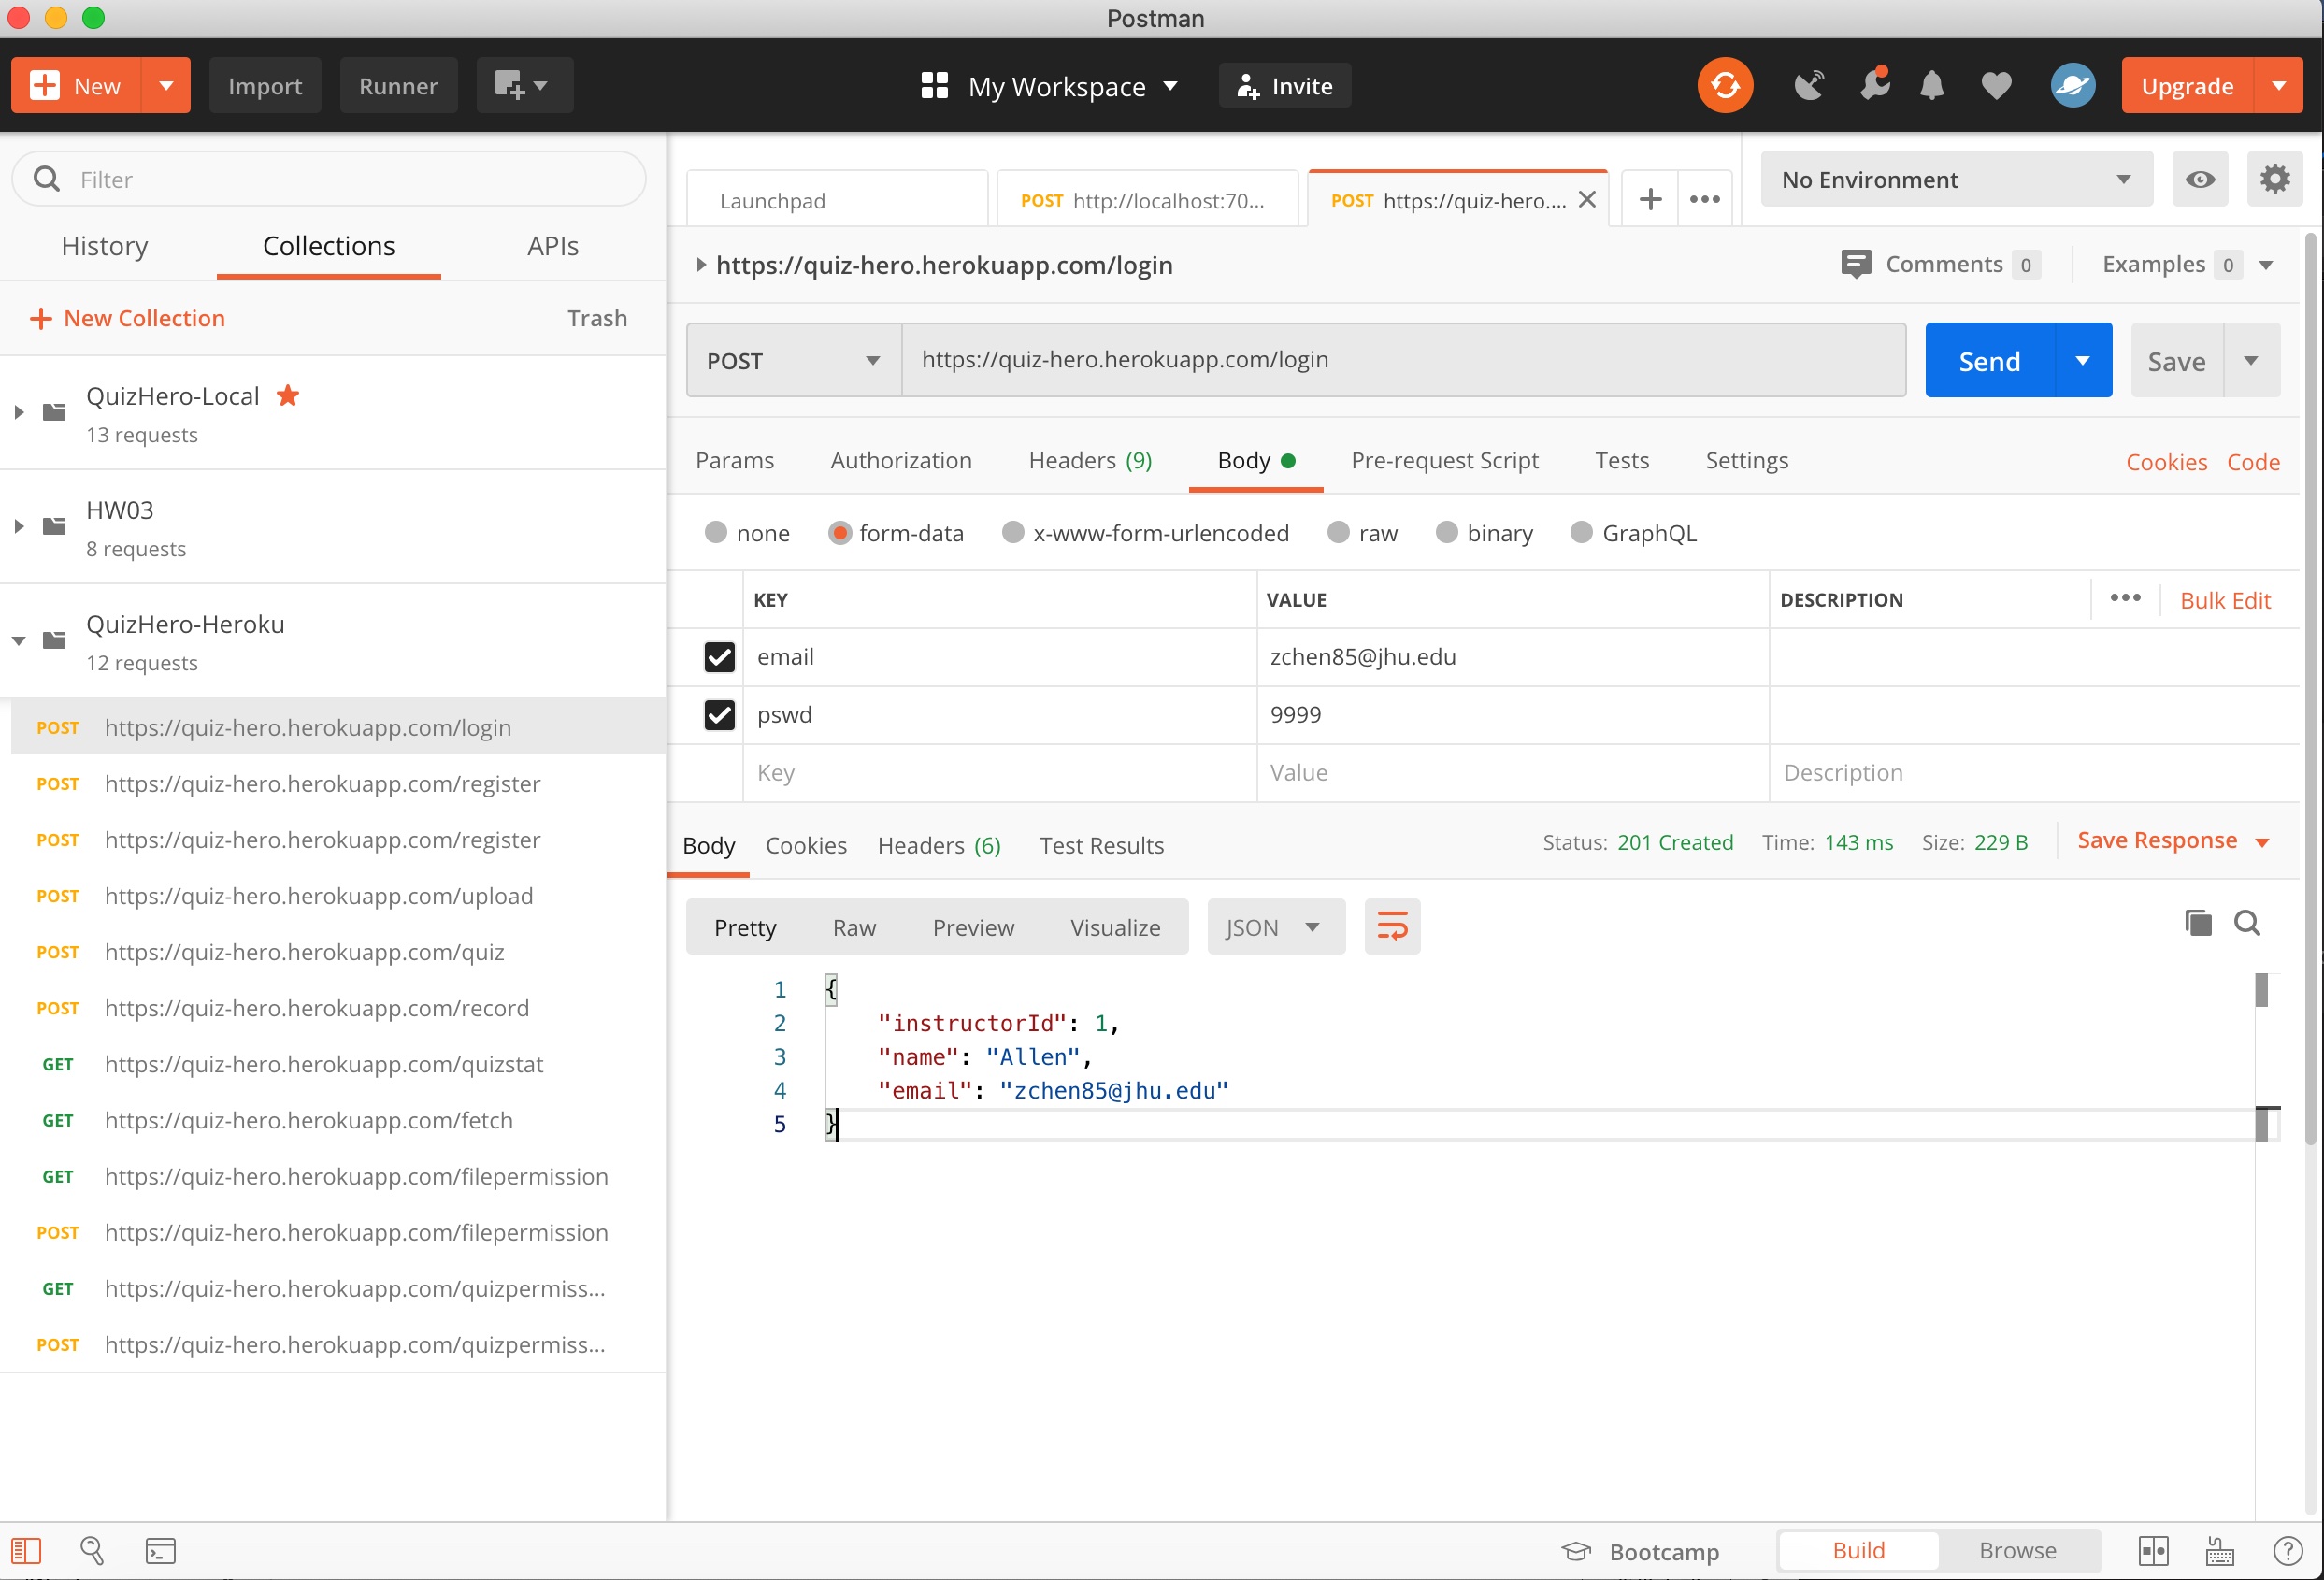Screen dimensions: 2324x1580
Task: Click the Bulk Edit link
Action: (x=2225, y=600)
